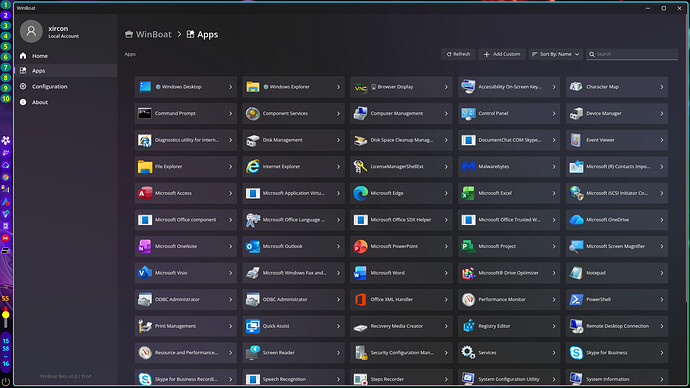Expand the Screen Reader entry chevron

pyautogui.click(x=338, y=352)
